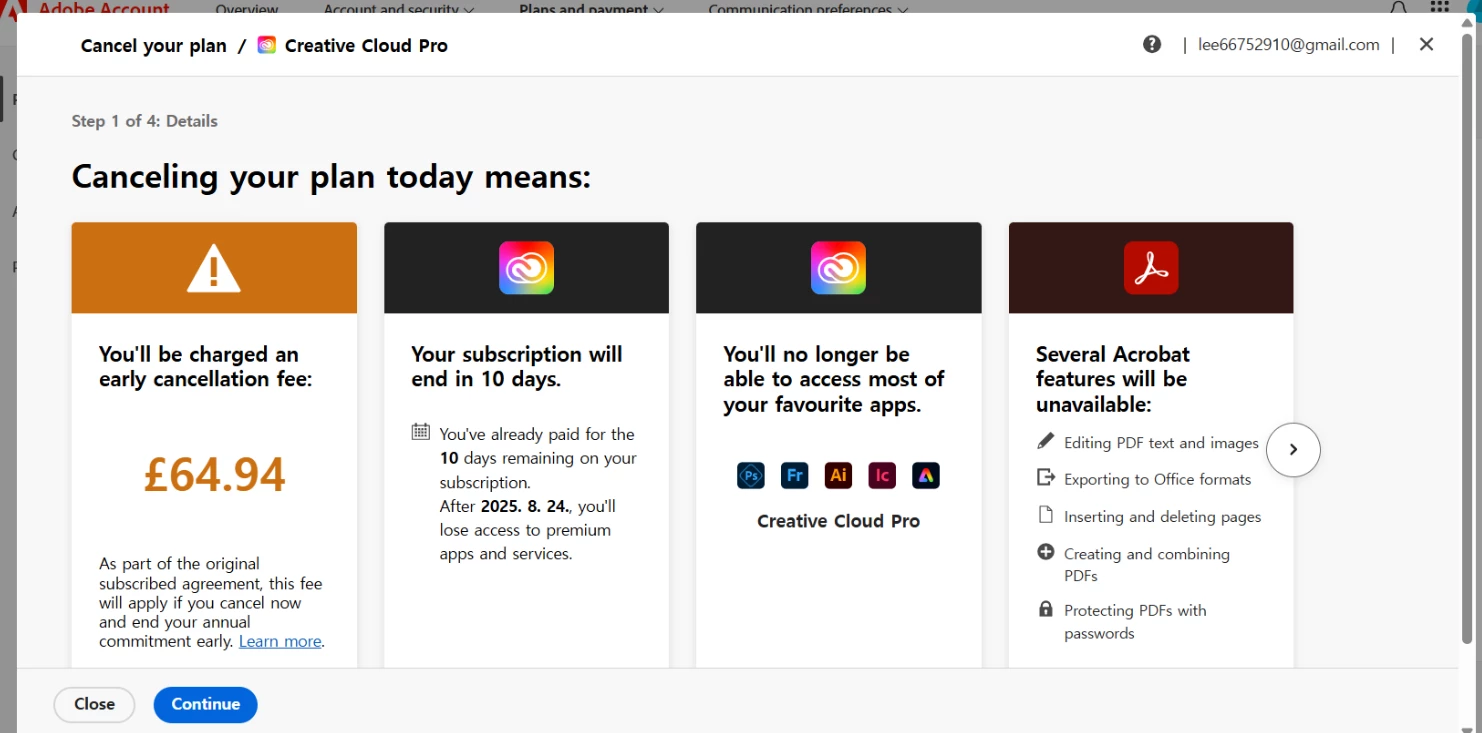The width and height of the screenshot is (1482, 733).
Task: Click the Inserting and deleting pages text
Action: (1162, 517)
